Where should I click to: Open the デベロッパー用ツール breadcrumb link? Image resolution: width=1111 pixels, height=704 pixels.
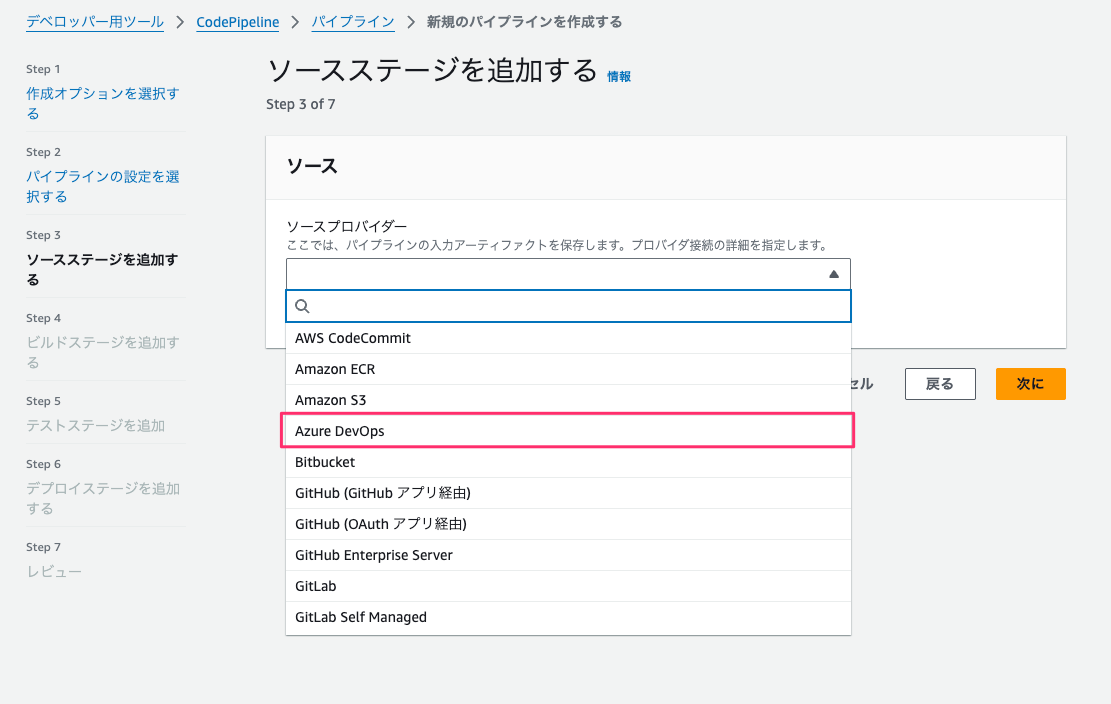[95, 22]
